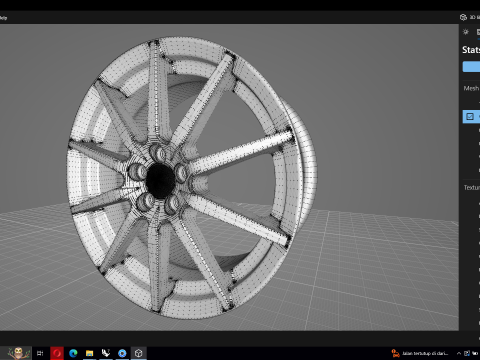Open the meet-now tray icon with blue dot

467,353
